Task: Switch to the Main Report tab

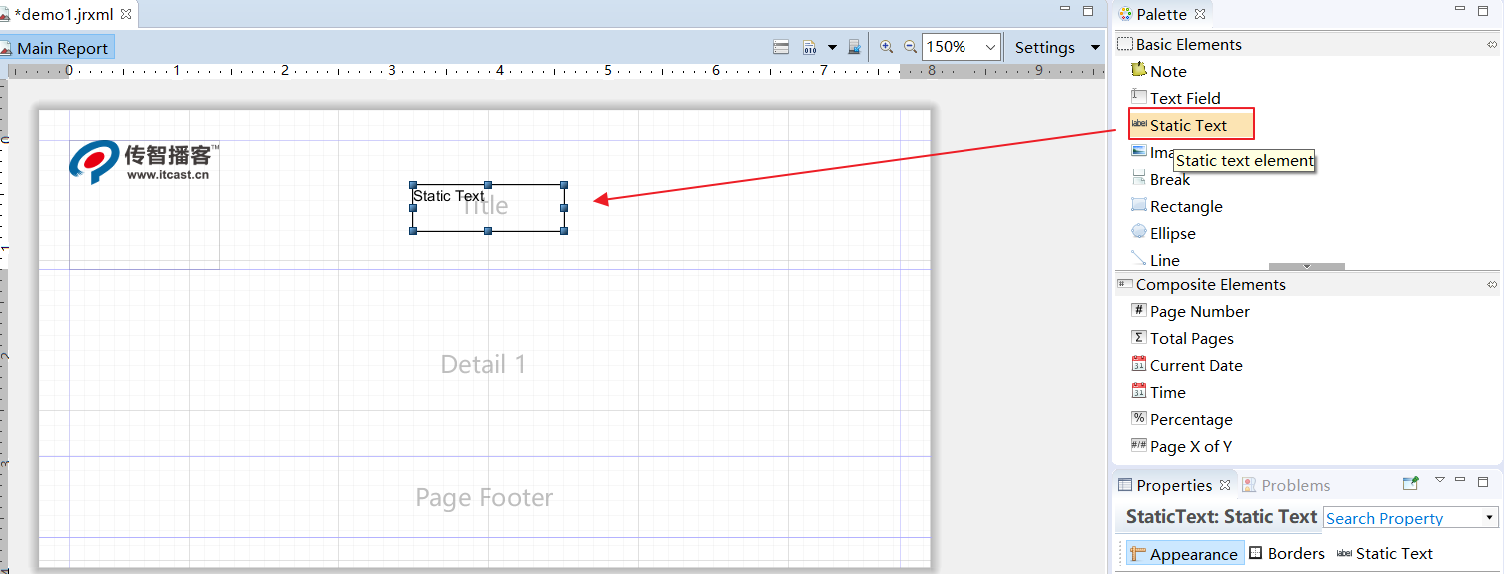Action: pos(55,48)
